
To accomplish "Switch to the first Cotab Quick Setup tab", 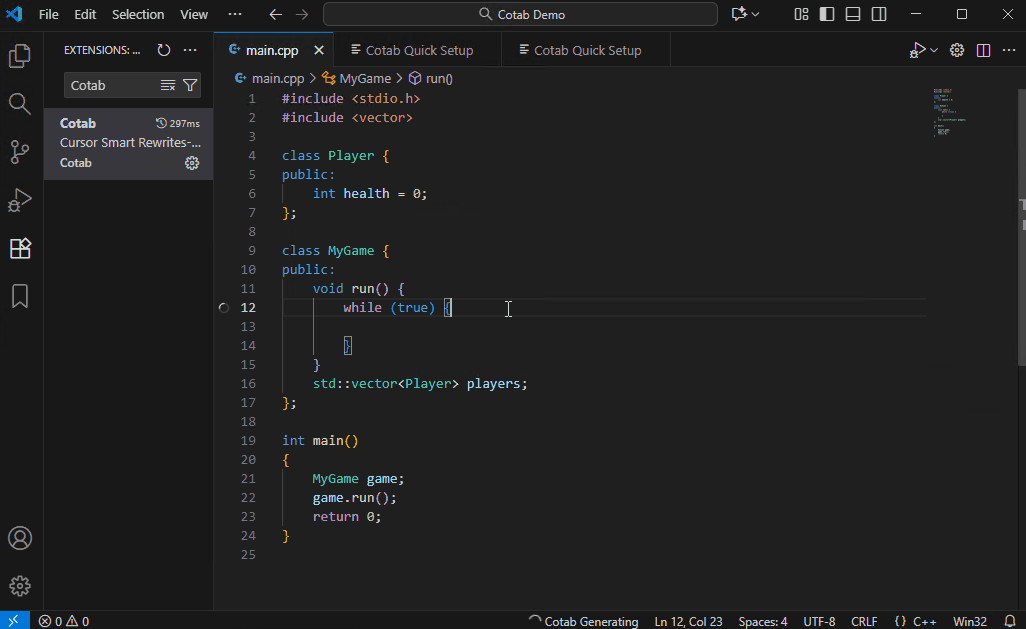I will coord(419,50).
